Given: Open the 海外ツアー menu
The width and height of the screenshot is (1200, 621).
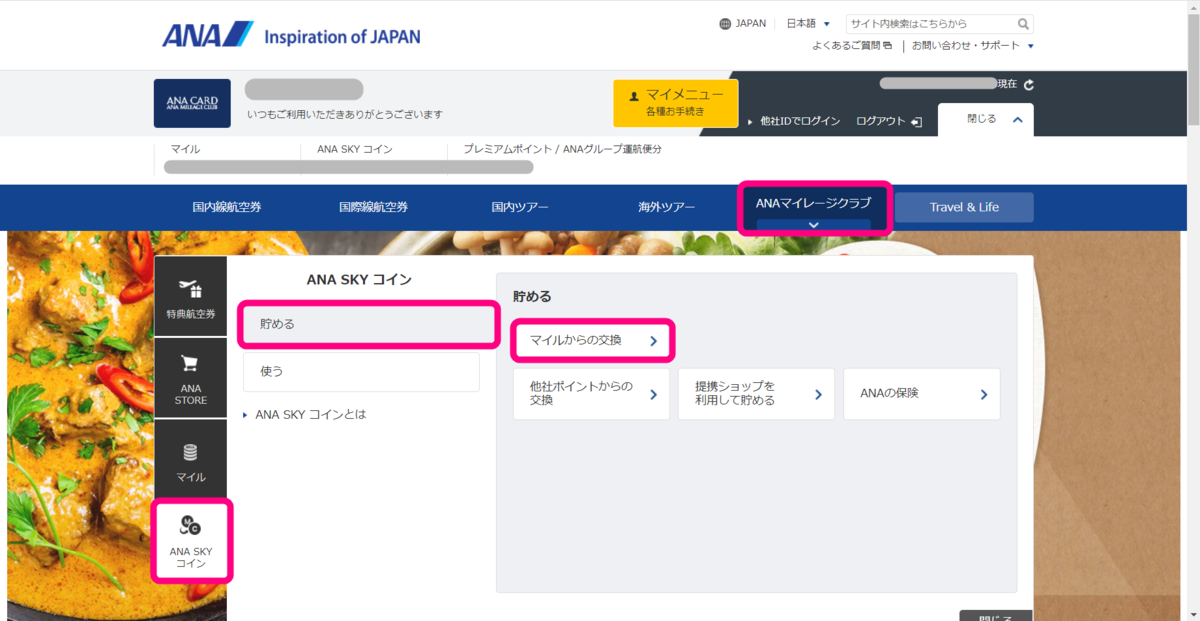Looking at the screenshot, I should (x=667, y=207).
